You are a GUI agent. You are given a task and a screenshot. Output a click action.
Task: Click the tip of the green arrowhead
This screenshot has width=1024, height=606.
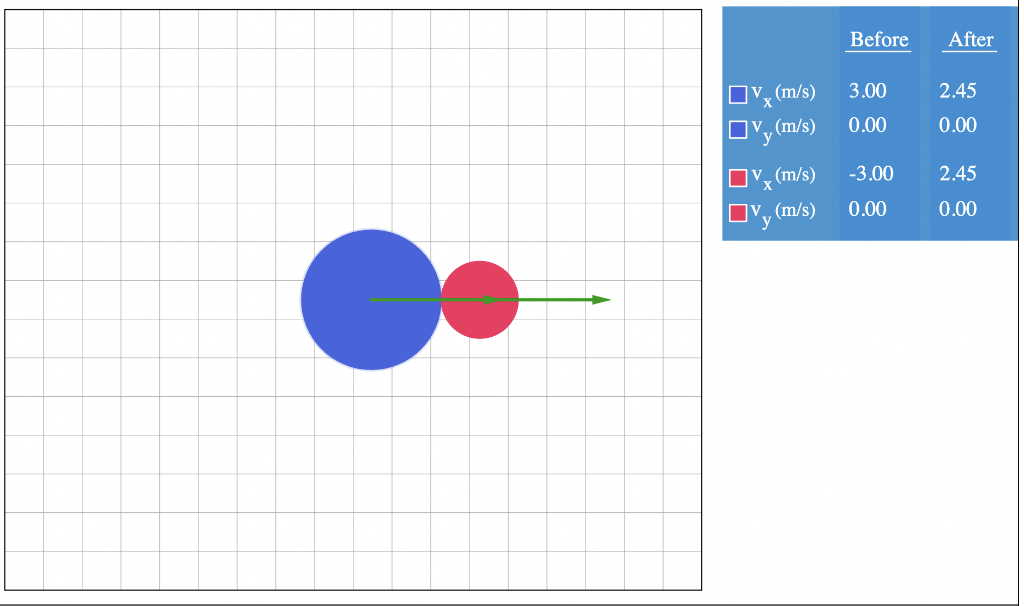coord(607,299)
